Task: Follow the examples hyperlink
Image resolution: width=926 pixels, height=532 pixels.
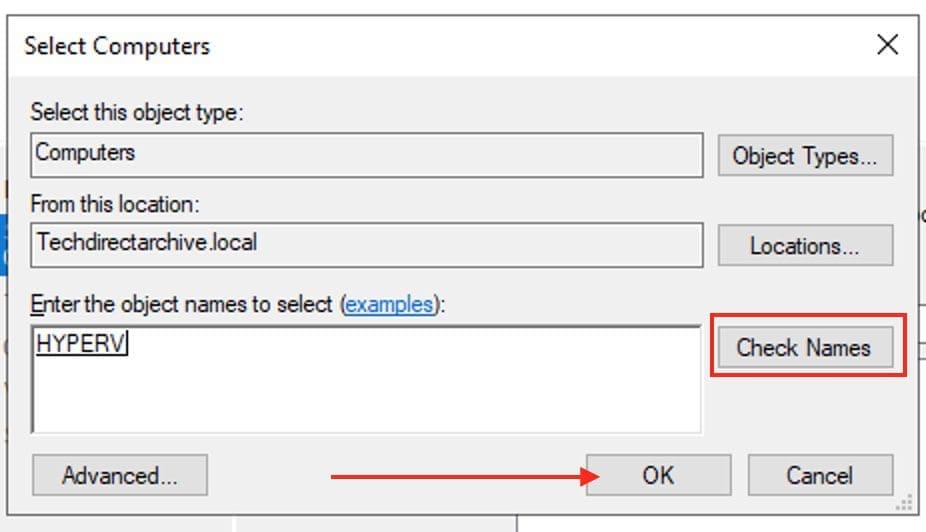Action: [388, 304]
